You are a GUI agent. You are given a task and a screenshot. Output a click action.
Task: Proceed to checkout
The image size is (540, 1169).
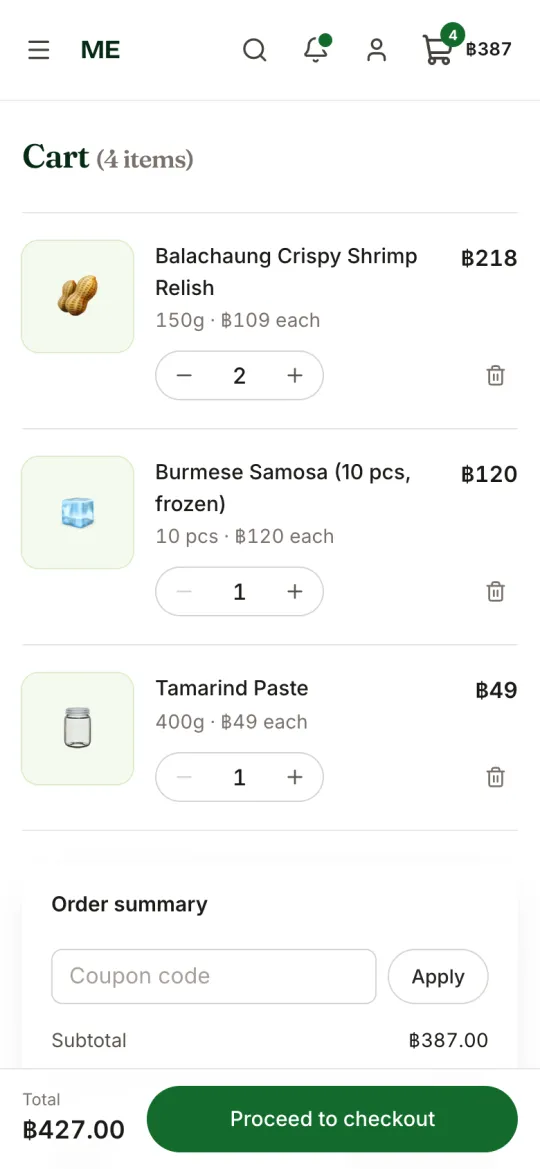(x=332, y=1119)
